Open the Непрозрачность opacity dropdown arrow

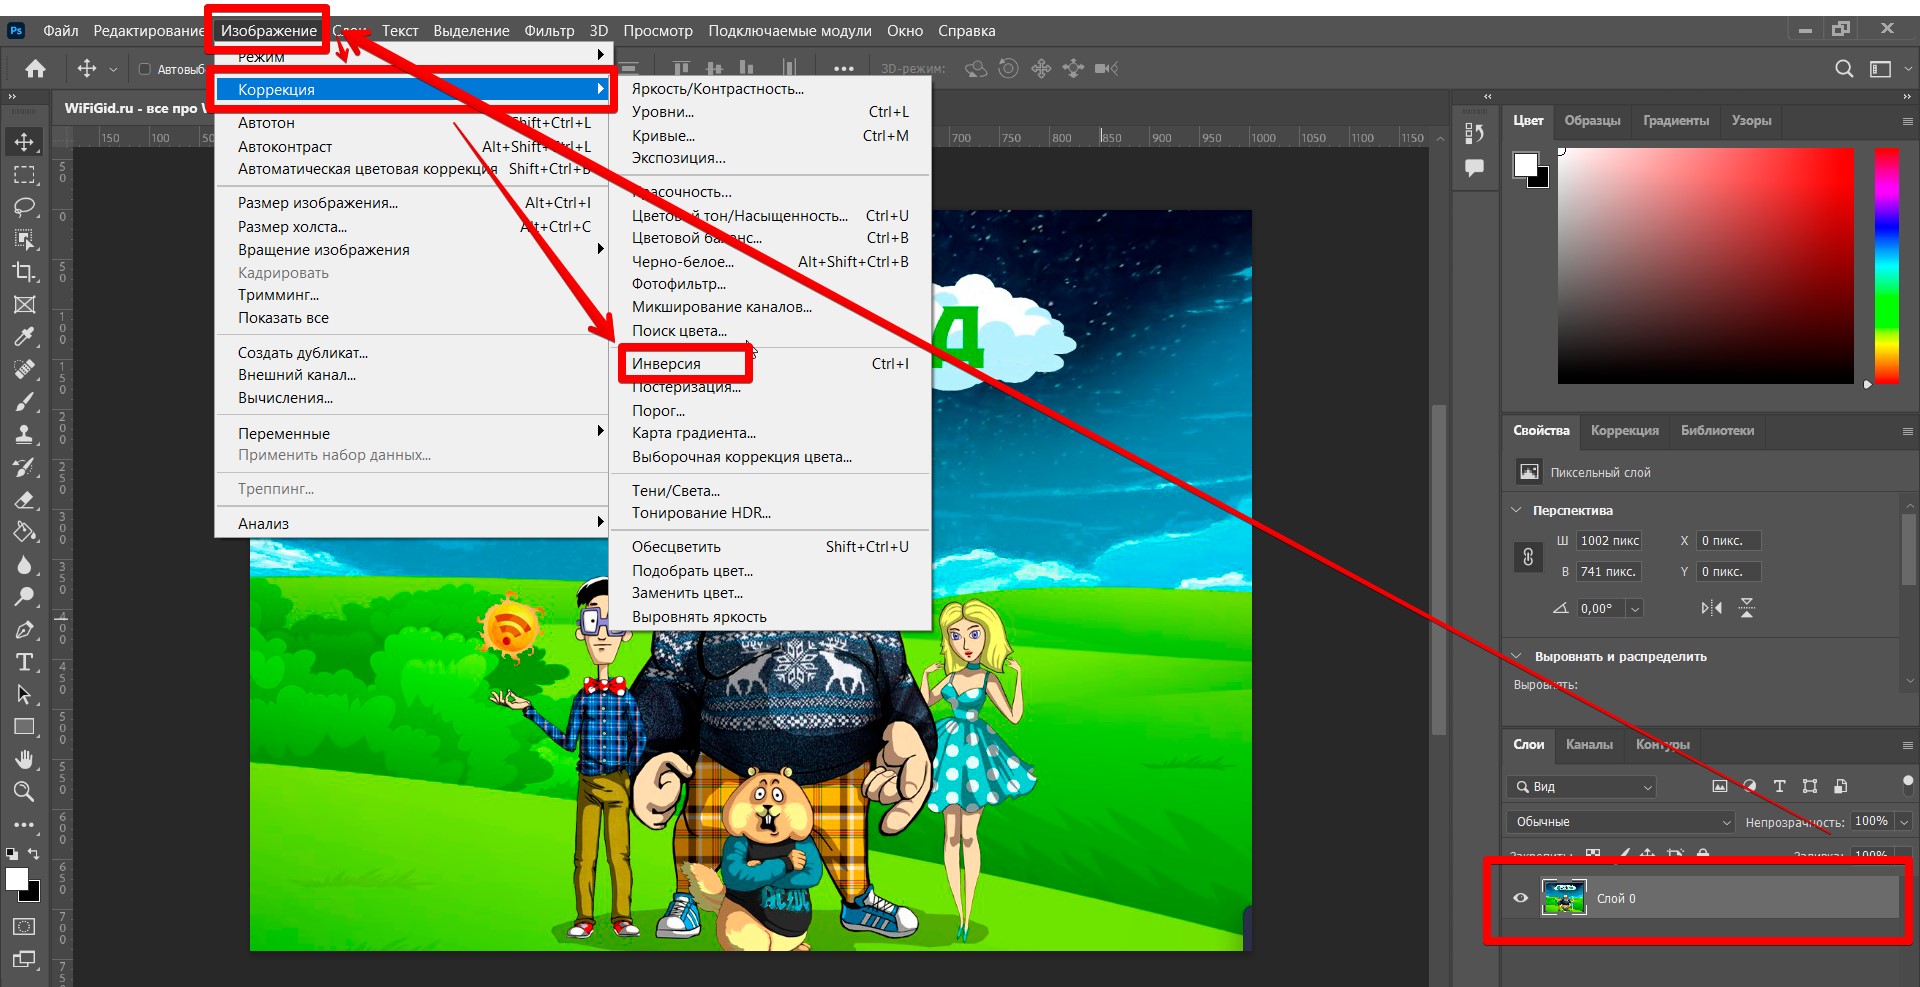click(x=1904, y=822)
